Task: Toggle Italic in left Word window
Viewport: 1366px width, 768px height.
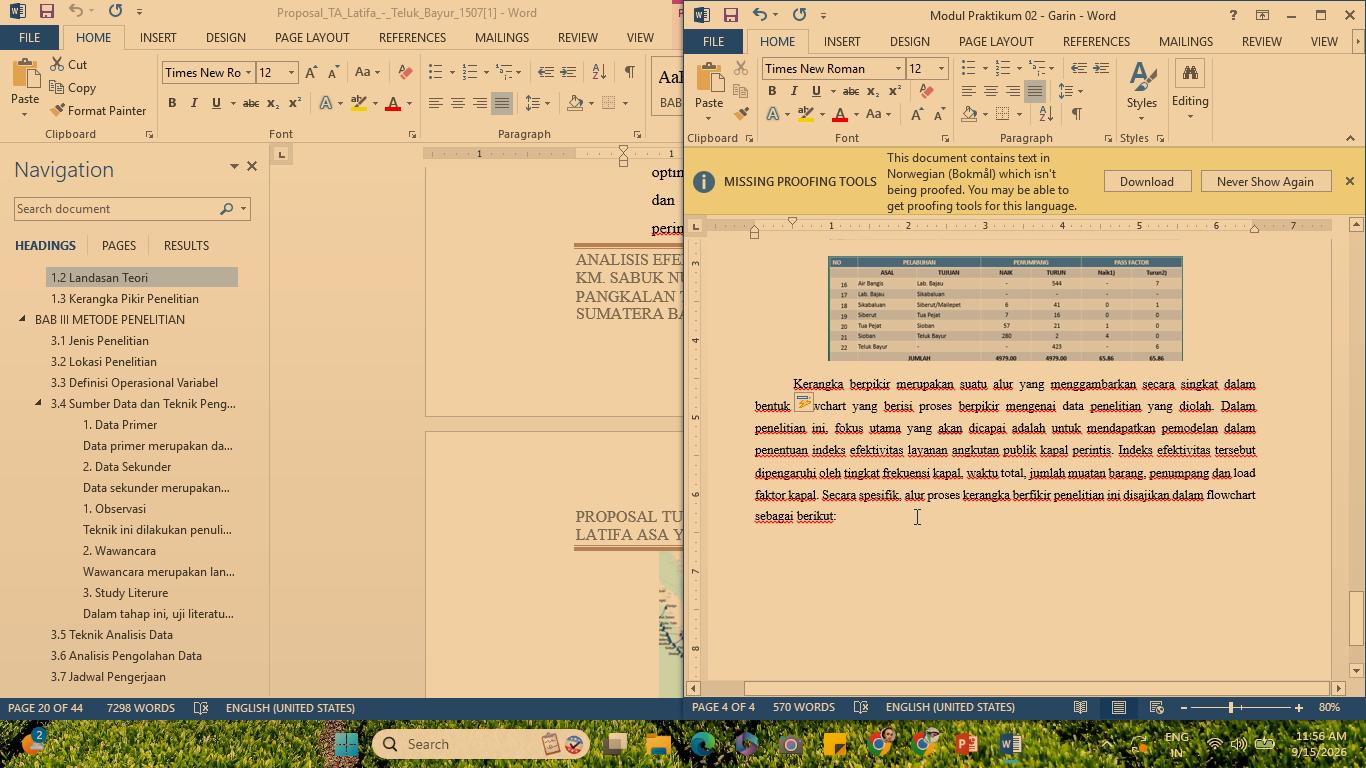Action: [x=194, y=103]
